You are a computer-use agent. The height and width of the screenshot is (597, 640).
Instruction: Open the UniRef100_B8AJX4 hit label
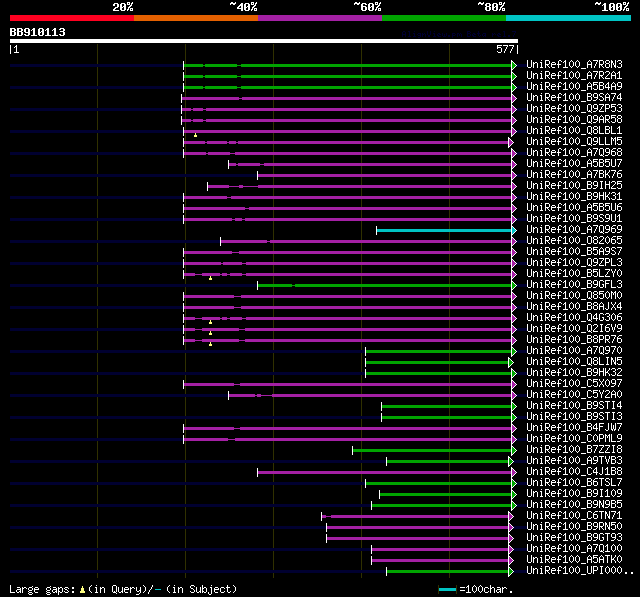pos(574,306)
